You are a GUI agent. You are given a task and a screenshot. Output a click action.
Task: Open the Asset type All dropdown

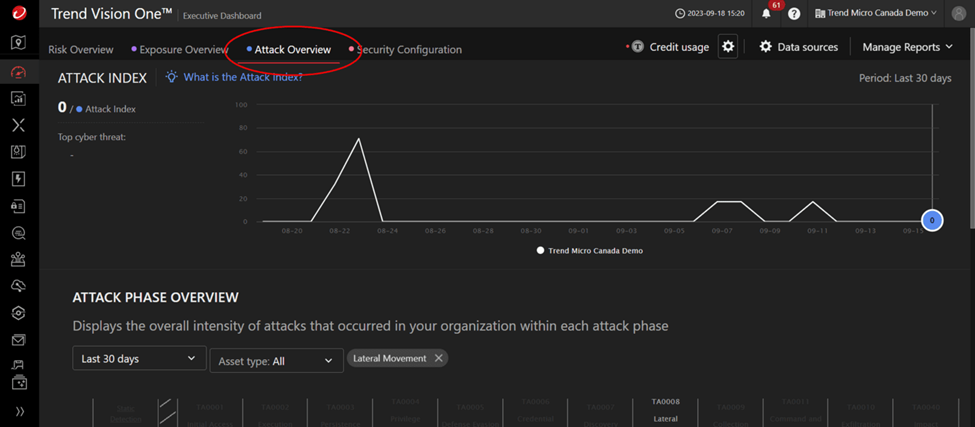277,360
